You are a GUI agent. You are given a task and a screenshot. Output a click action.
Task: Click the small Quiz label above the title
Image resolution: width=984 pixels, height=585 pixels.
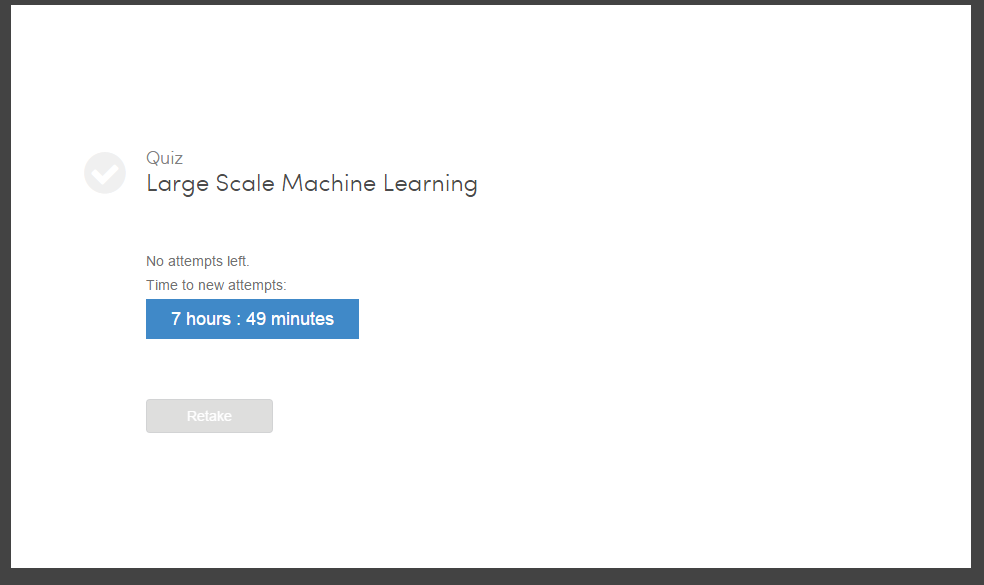pos(164,158)
